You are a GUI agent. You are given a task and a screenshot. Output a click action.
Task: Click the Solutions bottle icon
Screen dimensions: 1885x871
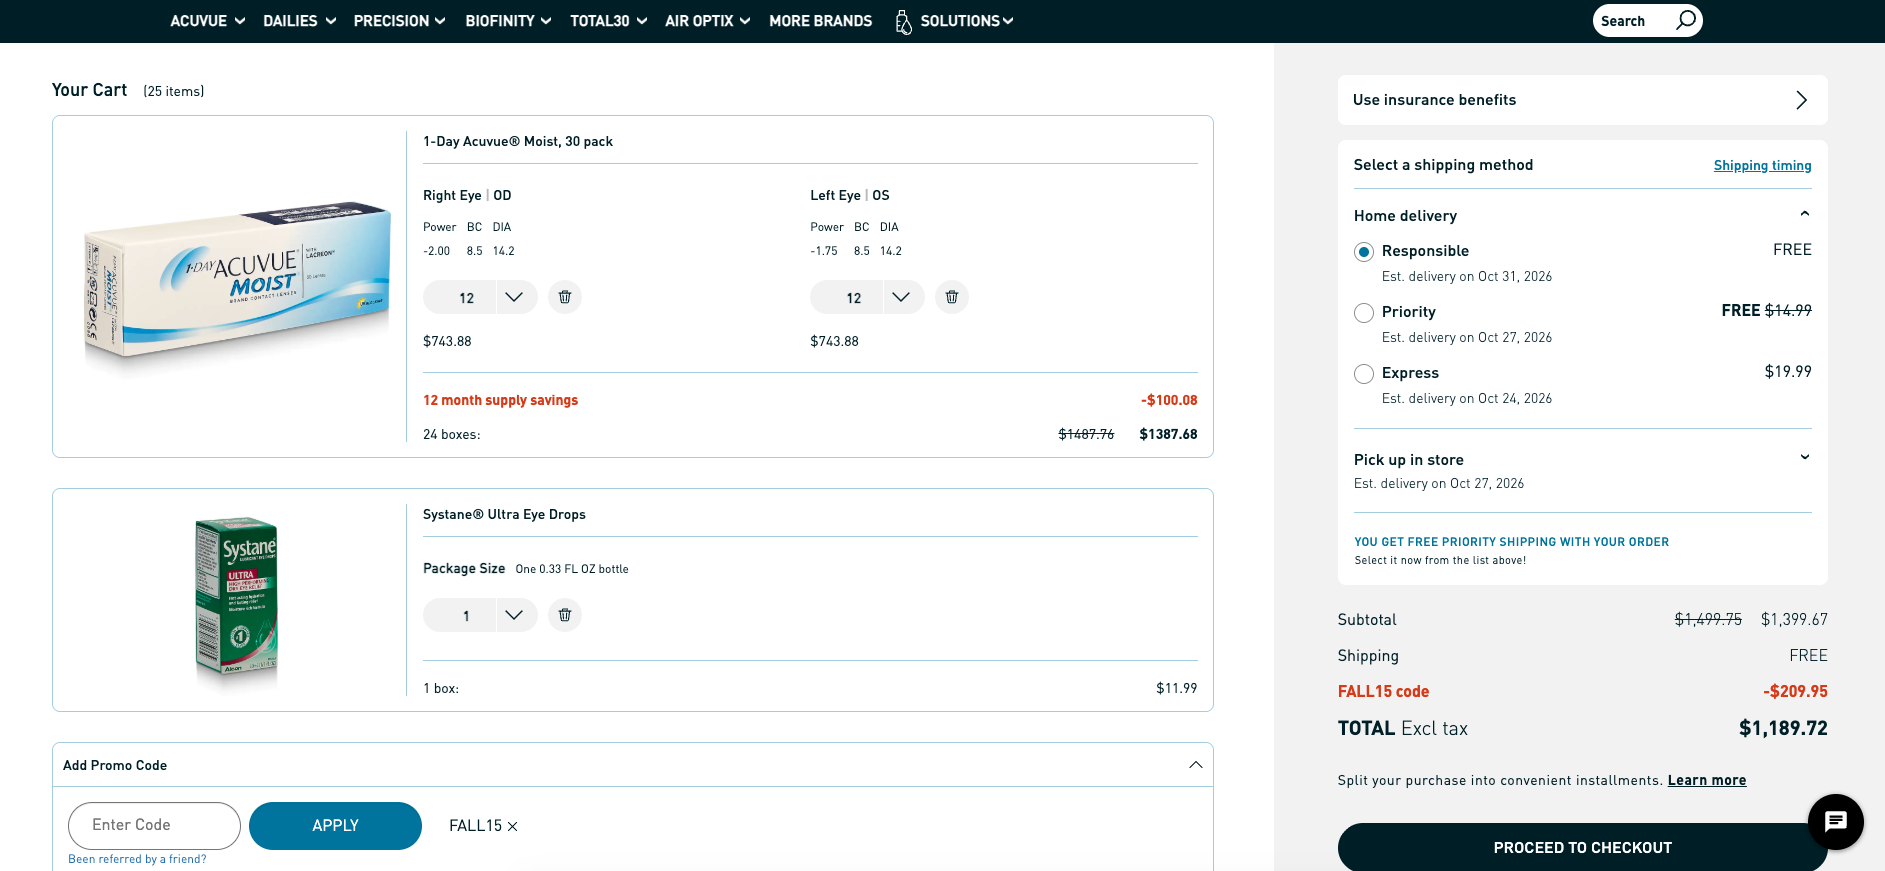[x=903, y=21]
